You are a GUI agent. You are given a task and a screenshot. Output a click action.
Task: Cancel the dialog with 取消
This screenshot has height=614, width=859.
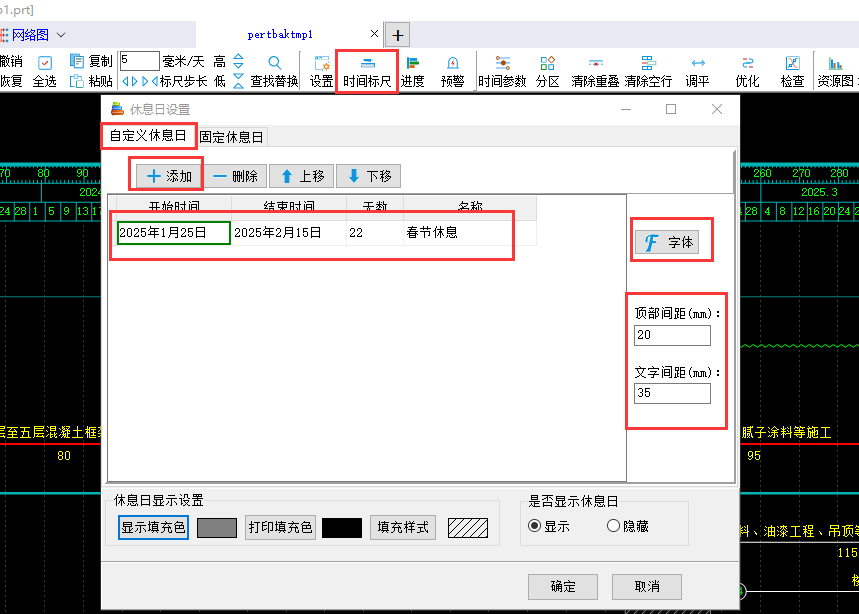(647, 587)
